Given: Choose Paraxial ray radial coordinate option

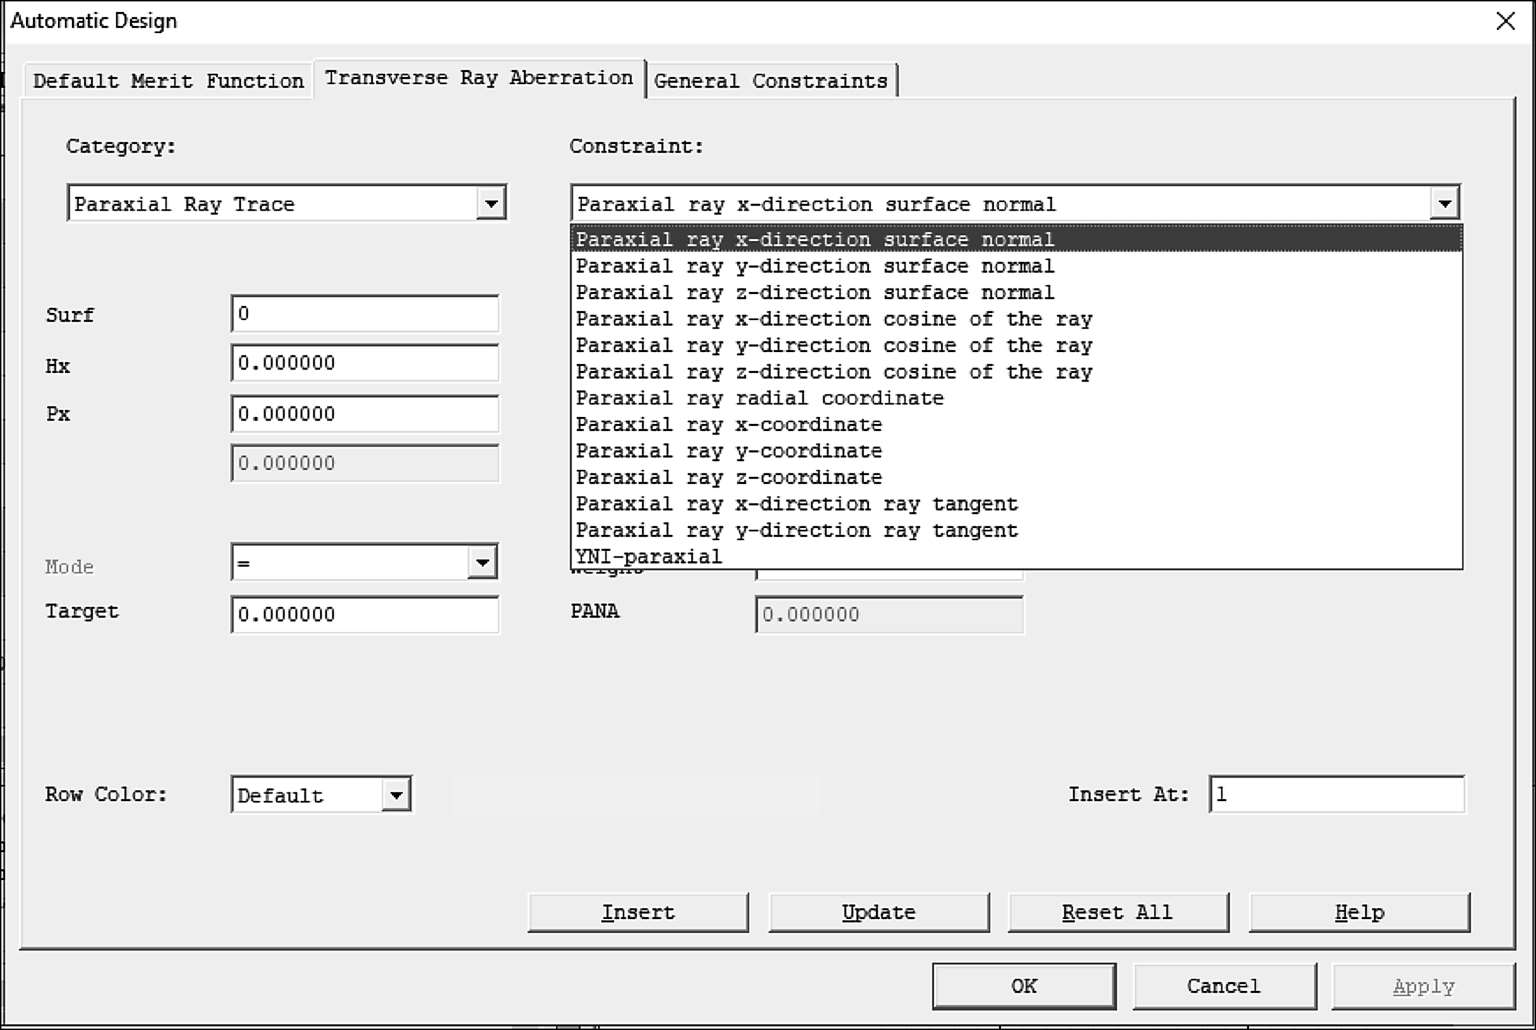Looking at the screenshot, I should tap(759, 398).
